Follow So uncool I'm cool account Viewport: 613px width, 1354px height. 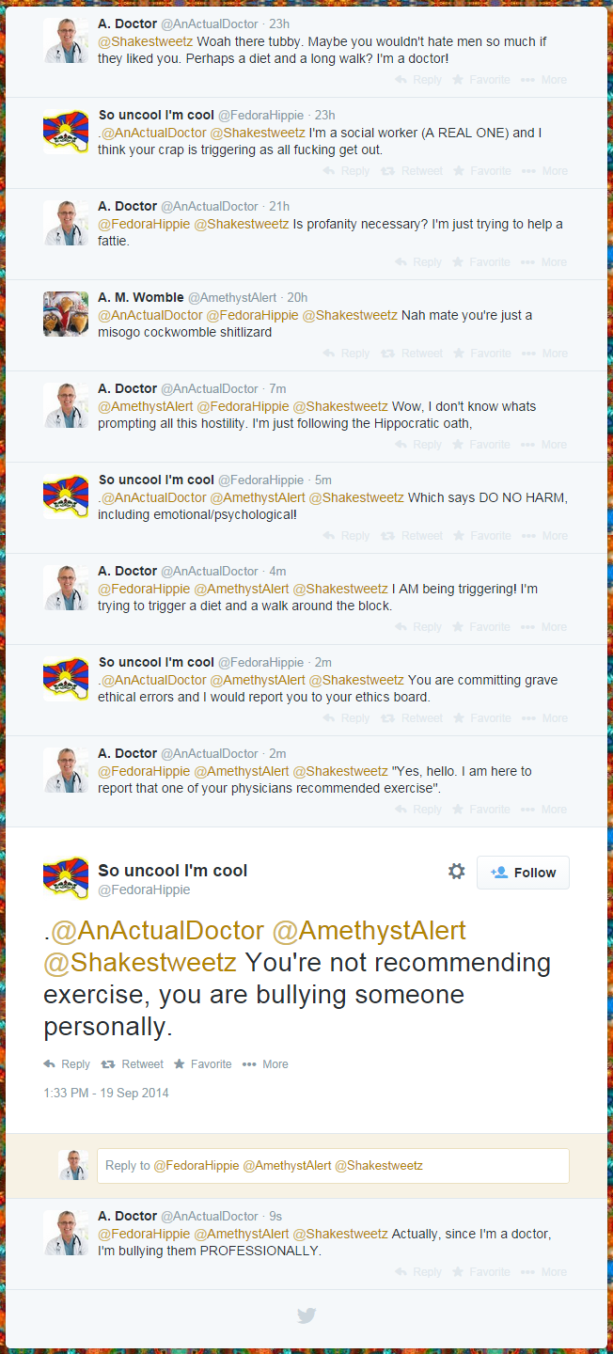(x=523, y=873)
